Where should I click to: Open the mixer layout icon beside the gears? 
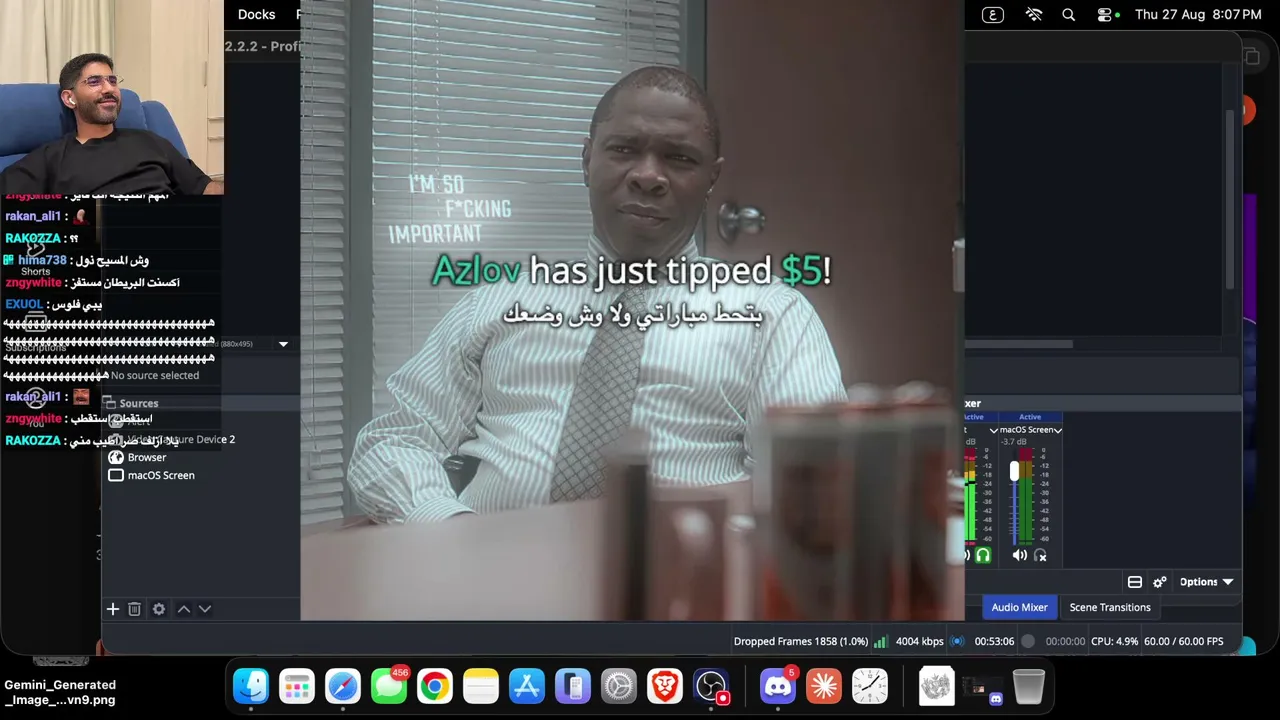point(1135,582)
